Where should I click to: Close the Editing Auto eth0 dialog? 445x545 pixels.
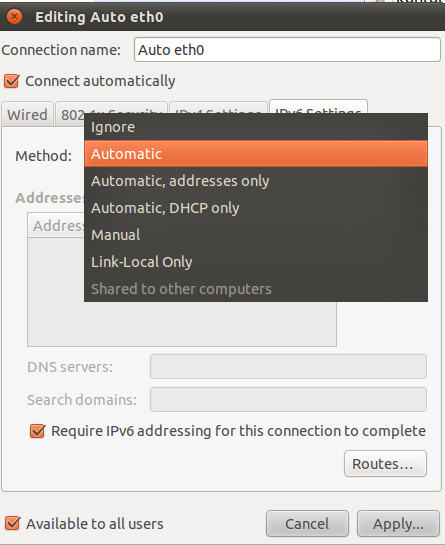click(x=14, y=17)
